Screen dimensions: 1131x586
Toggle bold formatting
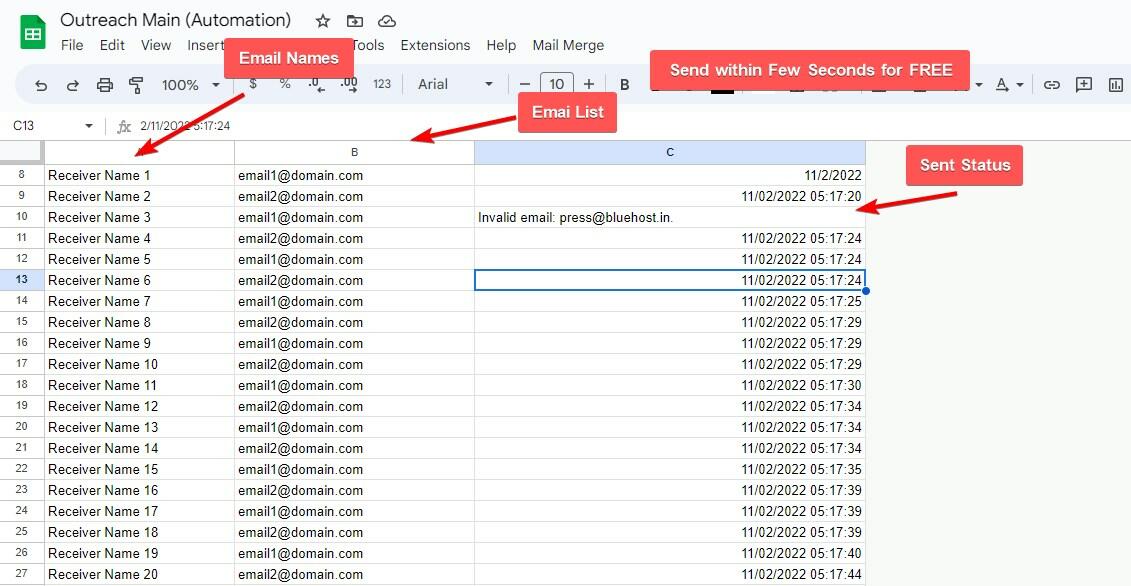pos(625,84)
